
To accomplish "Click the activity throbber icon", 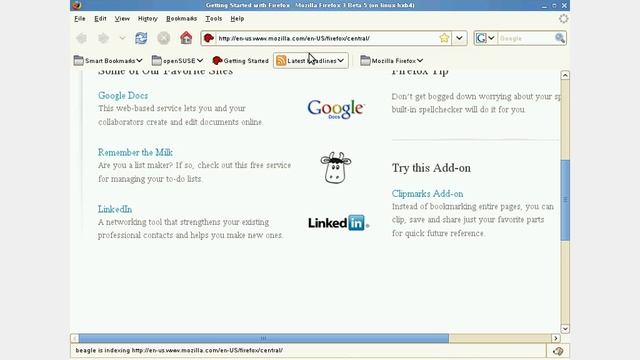I will [x=563, y=18].
